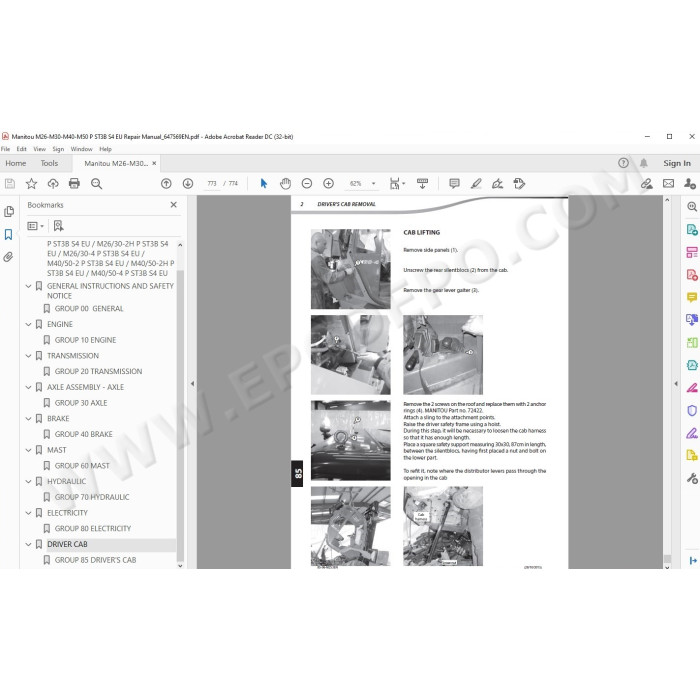
Task: Click the find current bookmark icon
Action: point(58,226)
